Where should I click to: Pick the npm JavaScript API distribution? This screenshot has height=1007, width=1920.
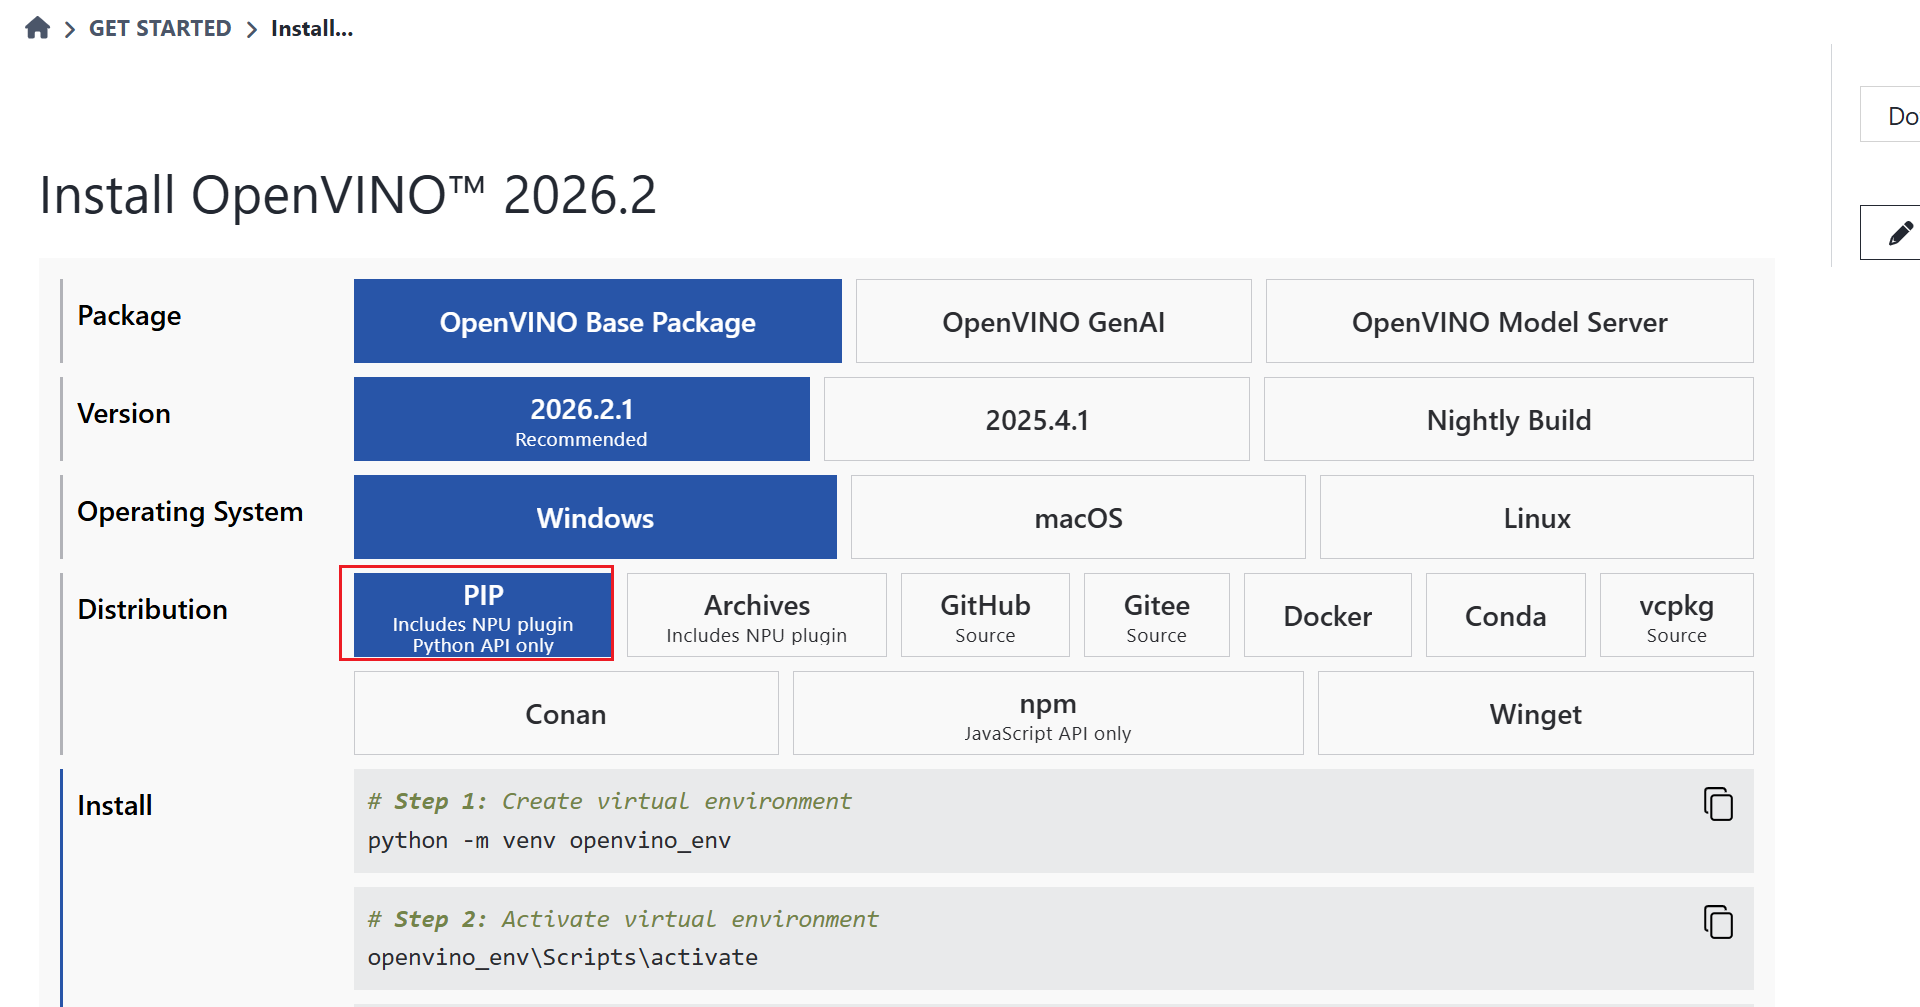tap(1048, 713)
